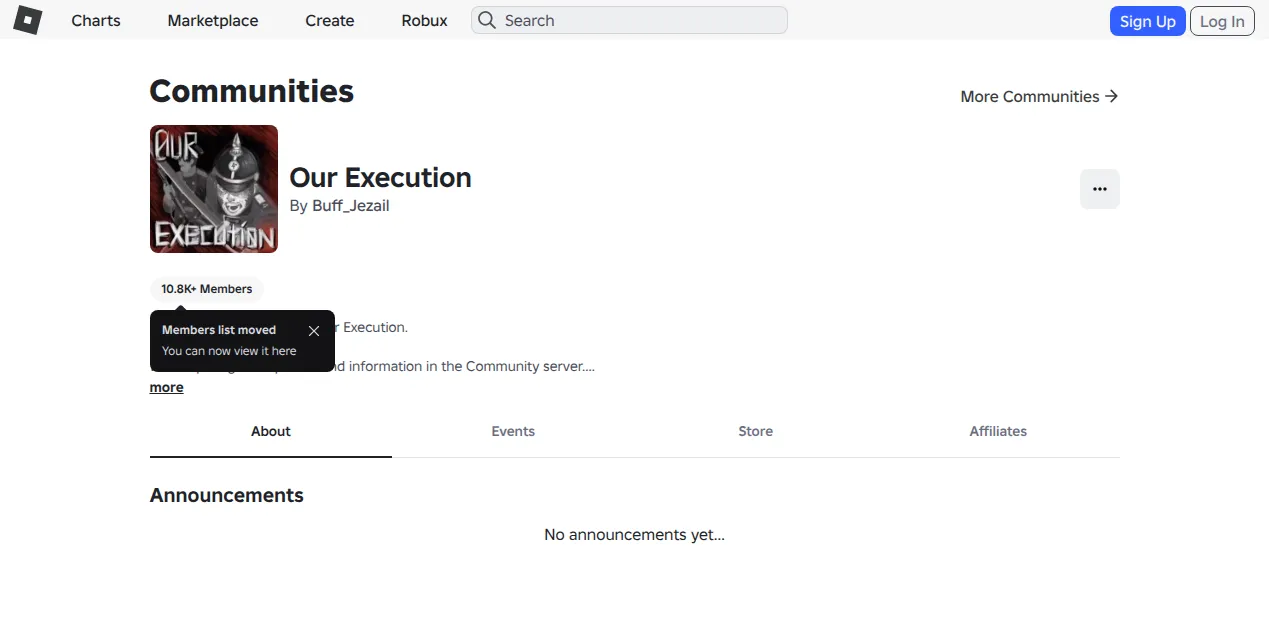Image resolution: width=1269 pixels, height=618 pixels.
Task: Click the Log In button
Action: [x=1222, y=21]
